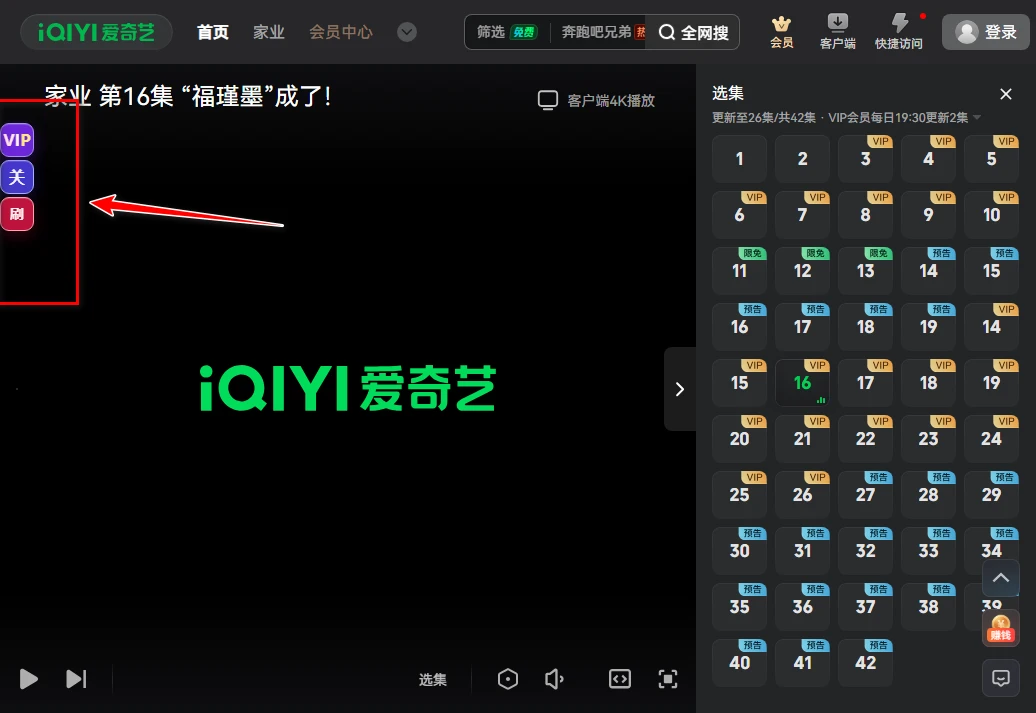This screenshot has width=1036, height=713.
Task: Click 选集 in the player control bar
Action: click(x=433, y=679)
